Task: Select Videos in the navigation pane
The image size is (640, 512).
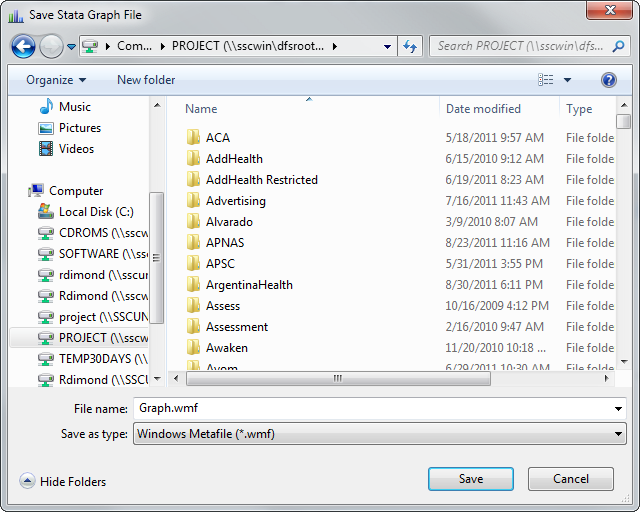Action: [76, 149]
